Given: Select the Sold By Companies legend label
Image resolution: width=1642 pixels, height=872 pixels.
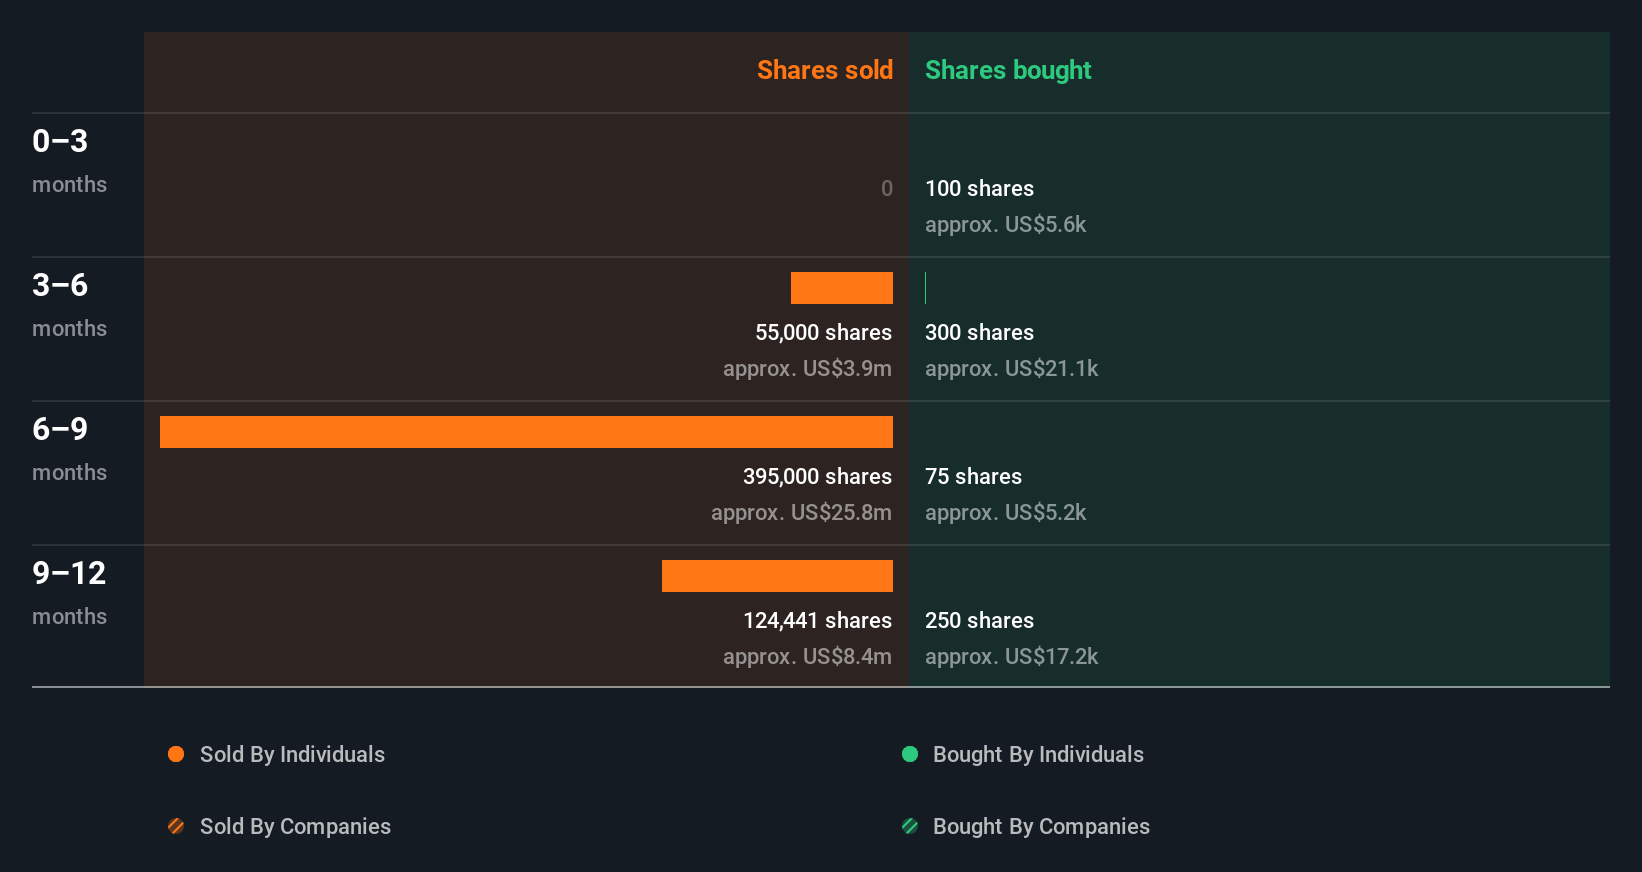Looking at the screenshot, I should click(x=295, y=826).
